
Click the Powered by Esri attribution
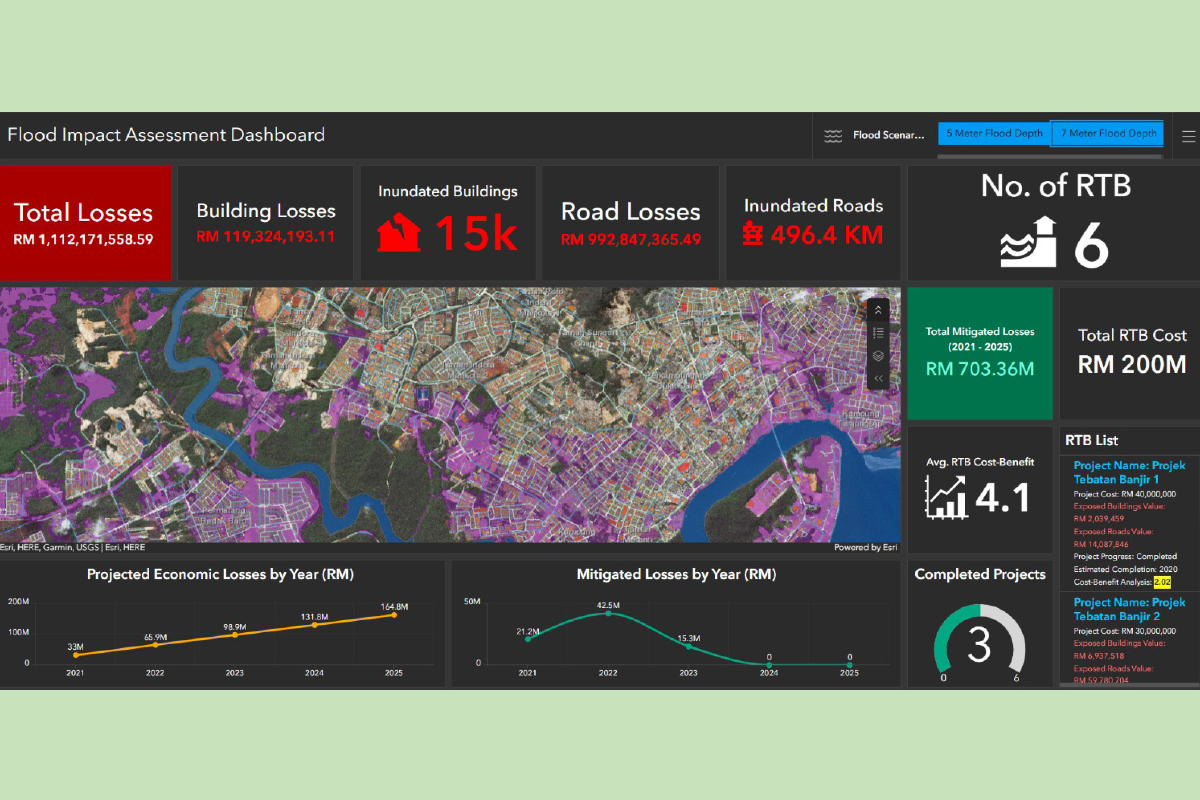click(866, 548)
